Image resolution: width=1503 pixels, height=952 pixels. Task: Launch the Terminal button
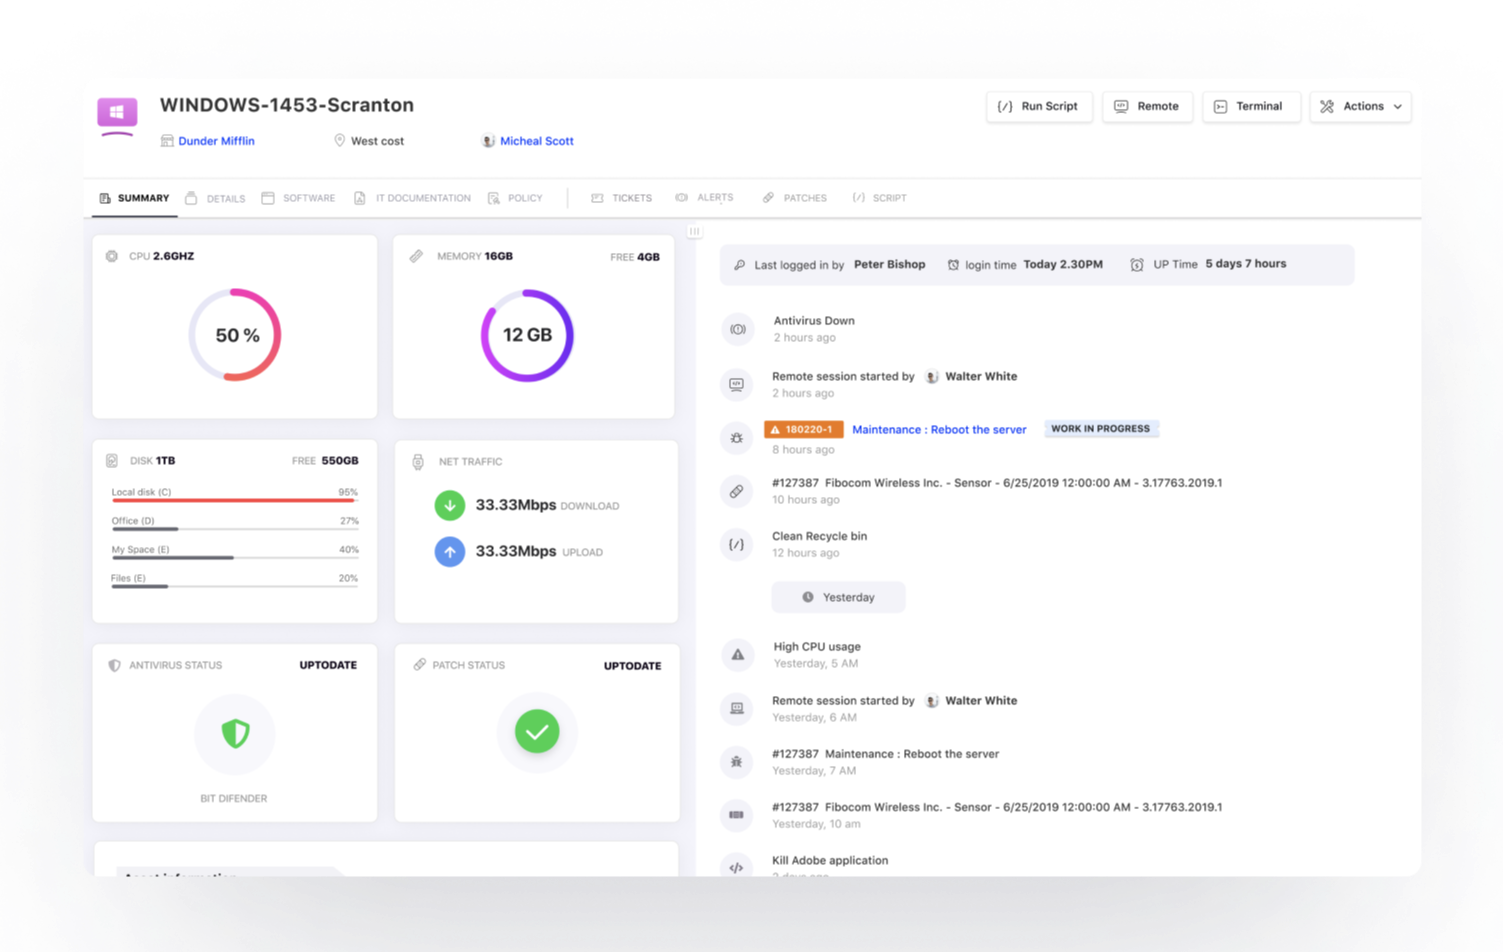point(1250,106)
